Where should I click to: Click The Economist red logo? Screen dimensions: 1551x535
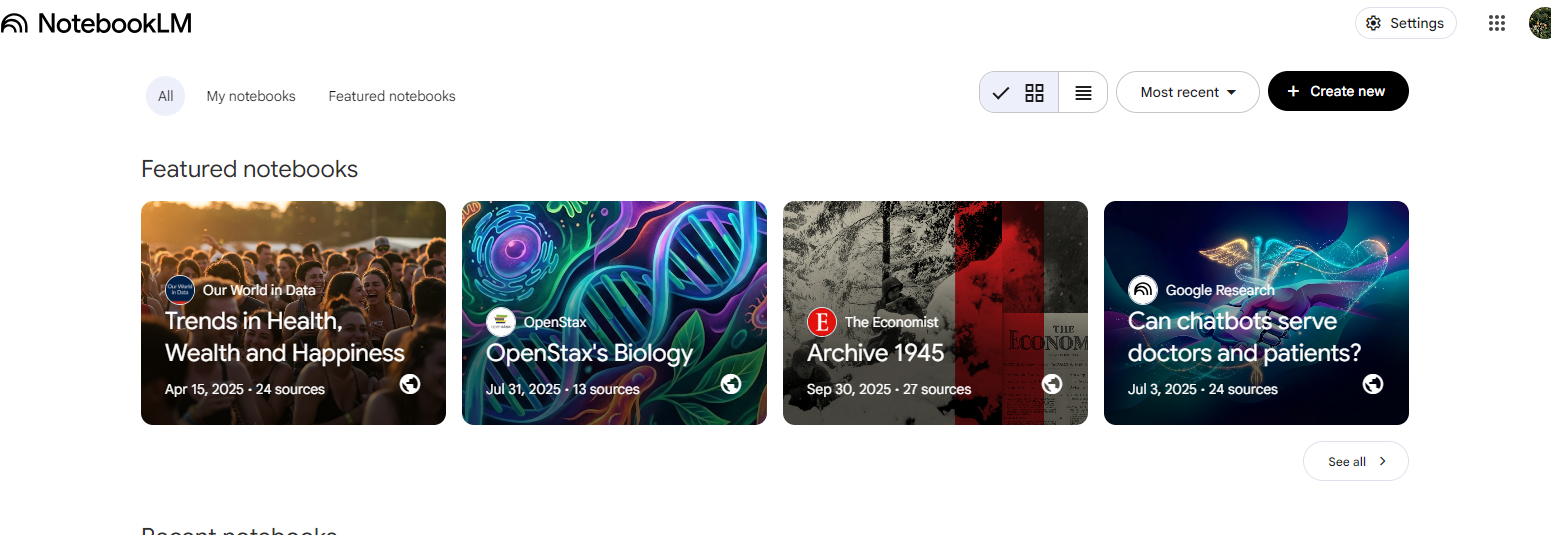[x=821, y=322]
